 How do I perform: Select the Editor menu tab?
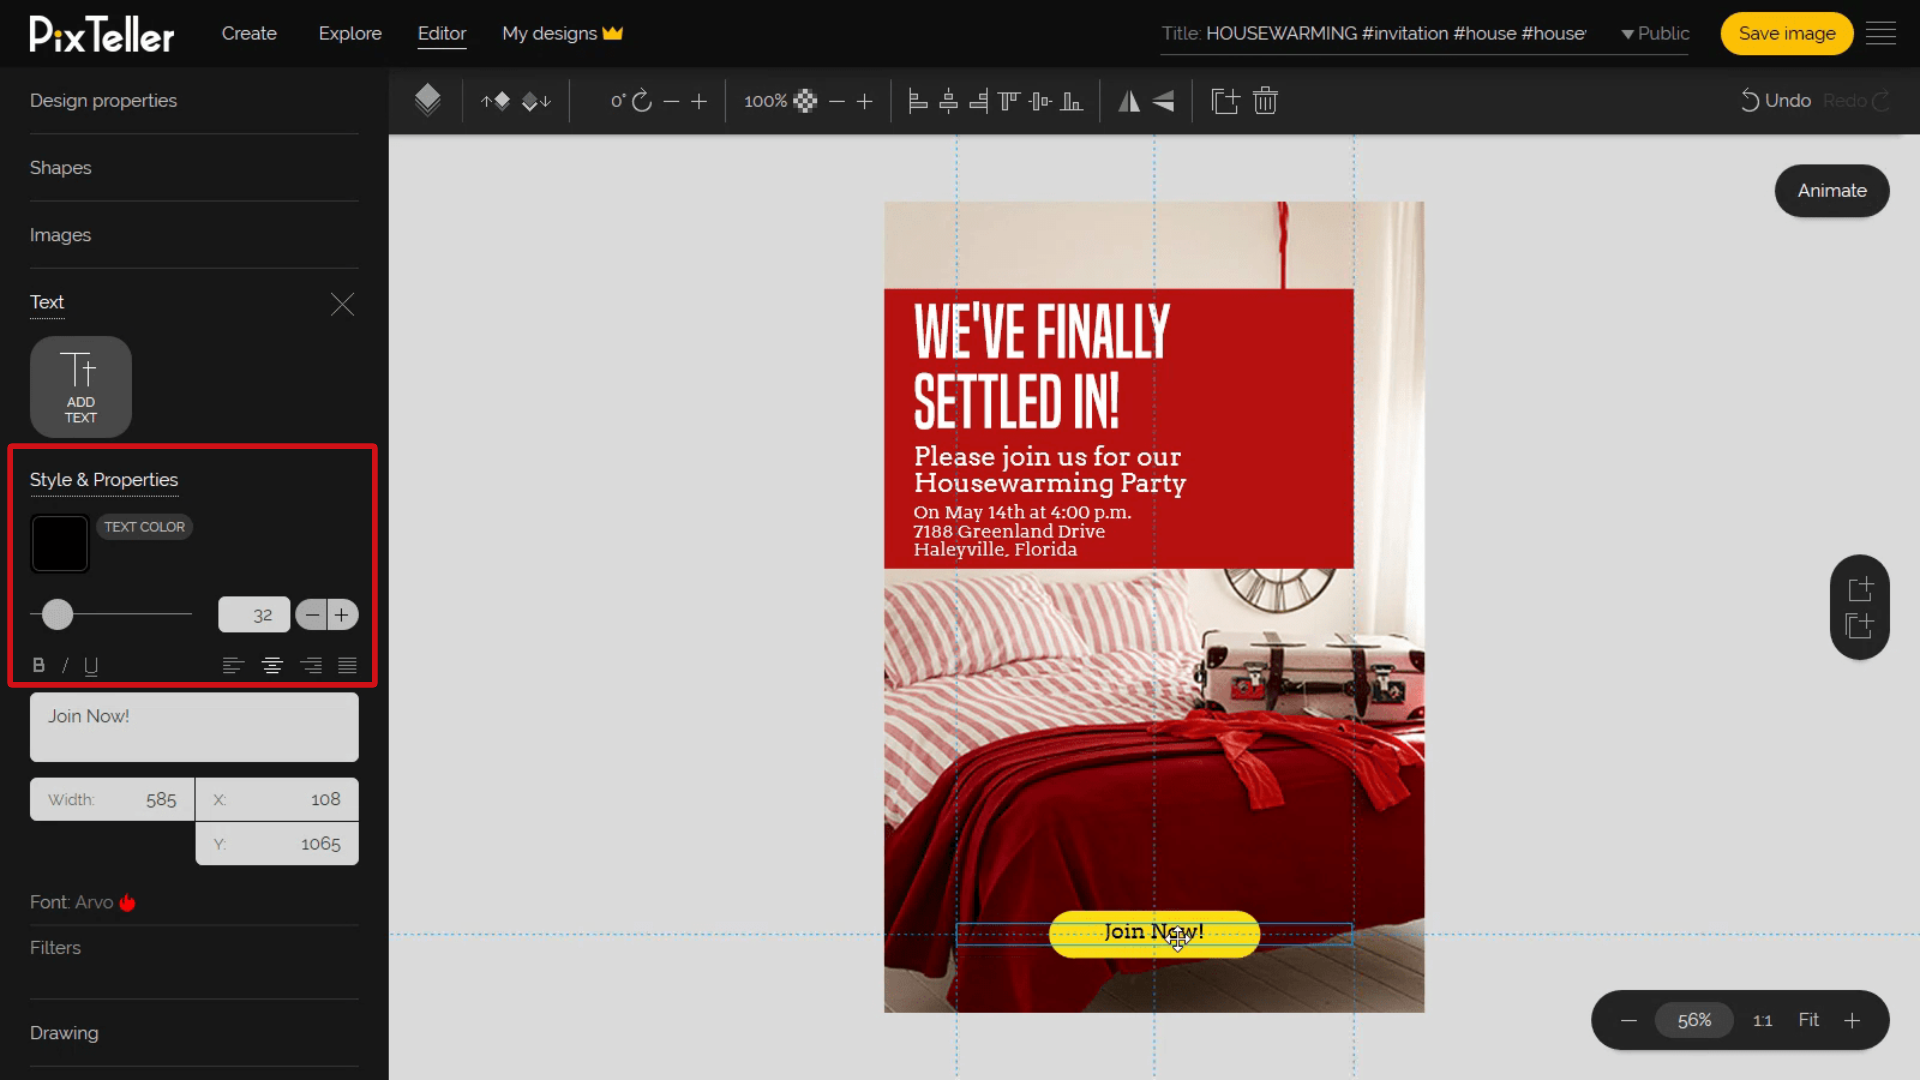pyautogui.click(x=442, y=33)
